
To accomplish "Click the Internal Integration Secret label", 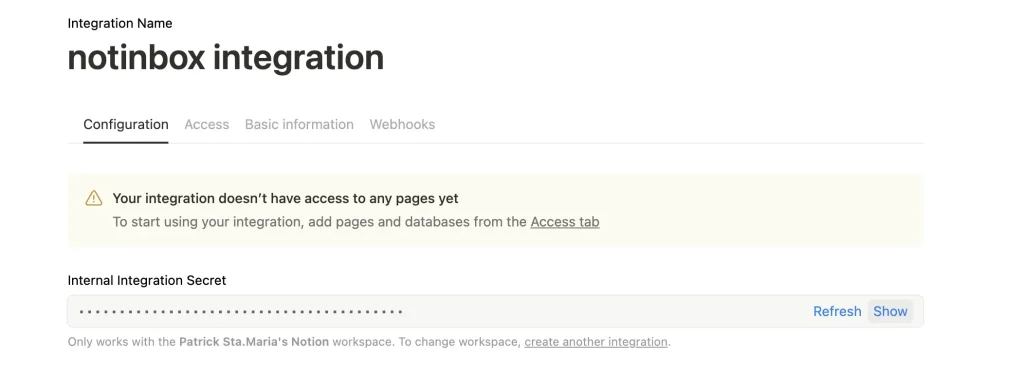I will (x=146, y=280).
